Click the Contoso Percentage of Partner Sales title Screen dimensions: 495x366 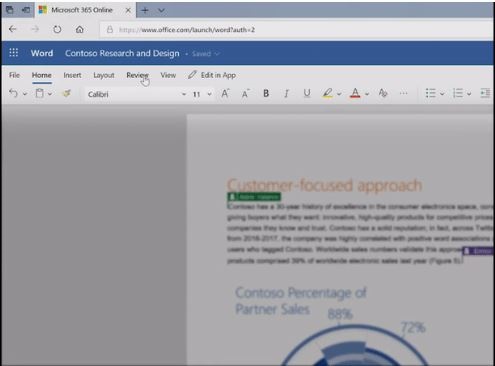(300, 301)
